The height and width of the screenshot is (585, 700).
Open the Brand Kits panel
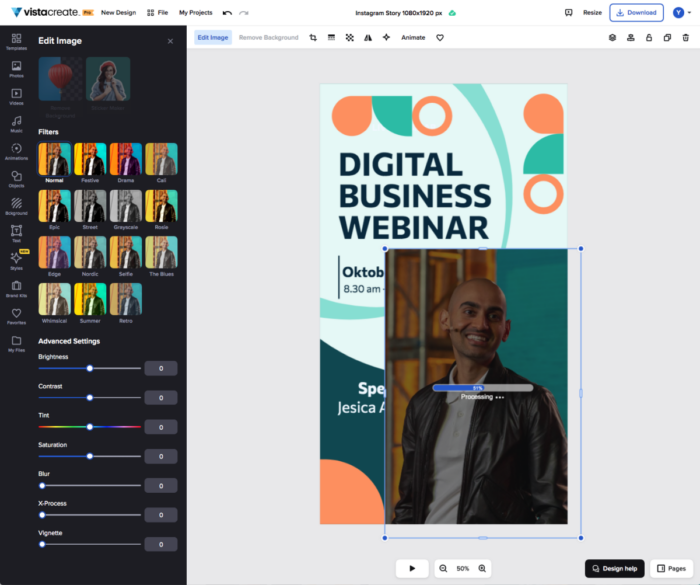[16, 287]
